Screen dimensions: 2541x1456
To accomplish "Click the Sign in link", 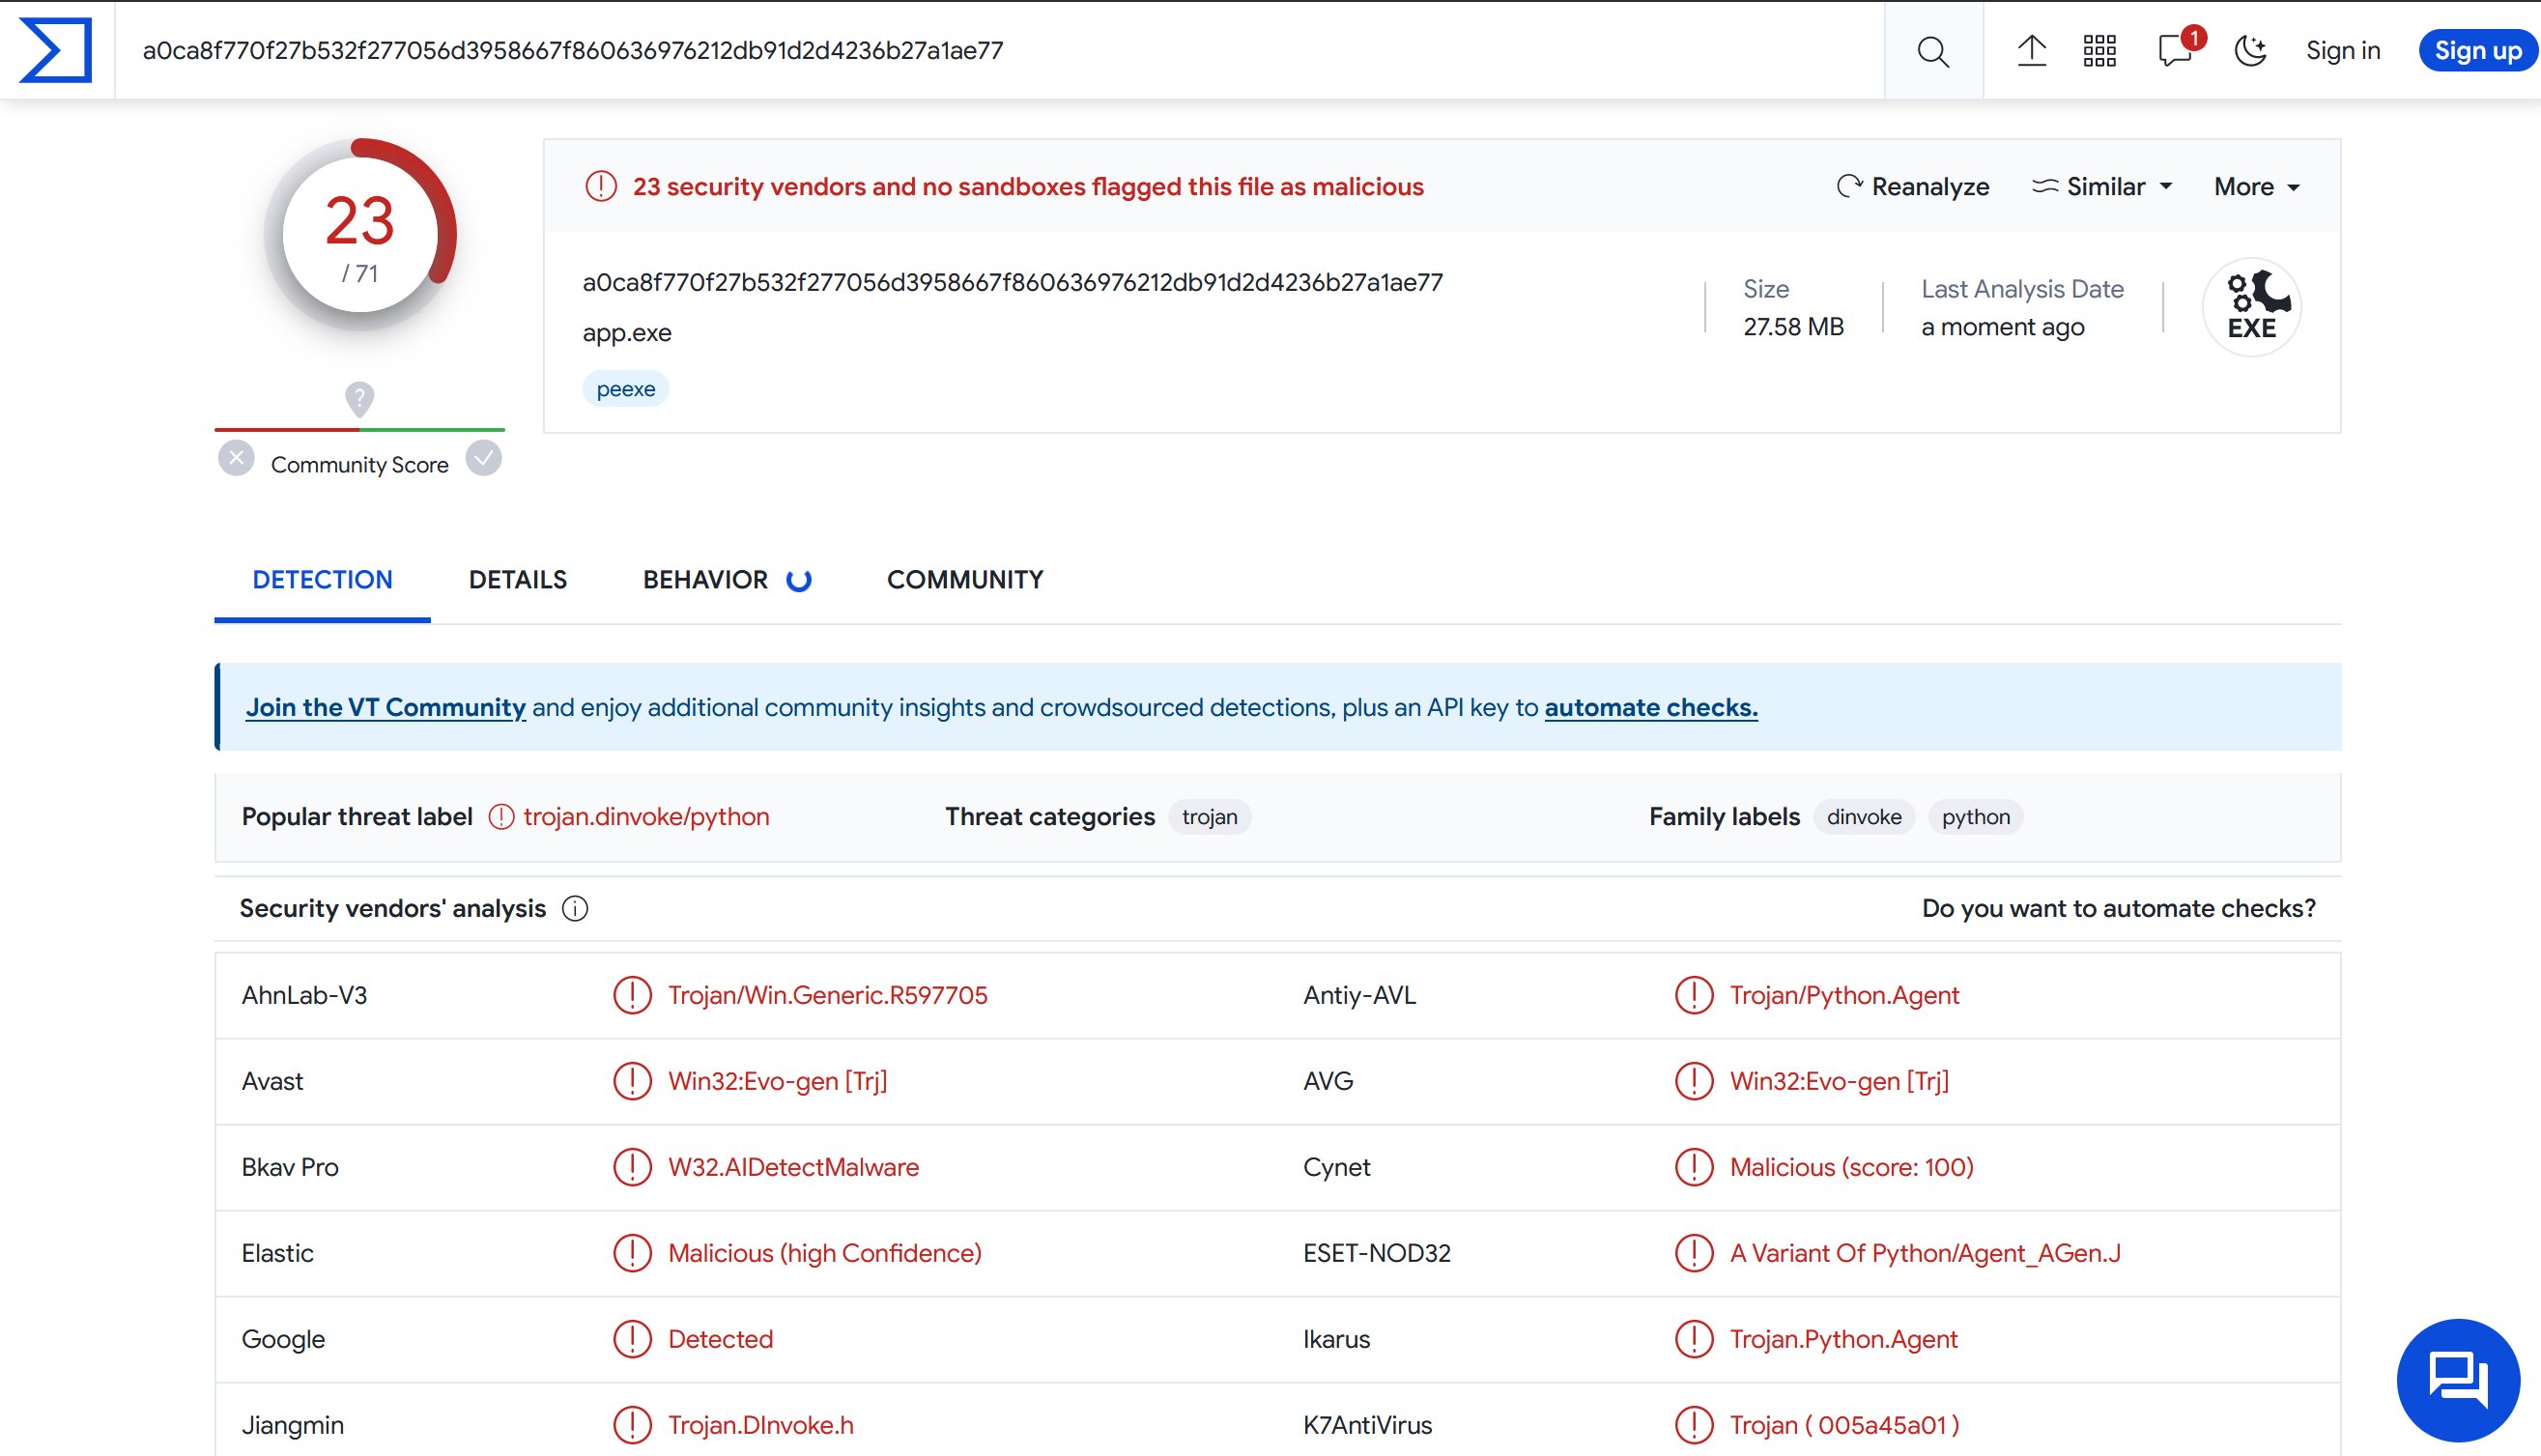I will tap(2342, 50).
